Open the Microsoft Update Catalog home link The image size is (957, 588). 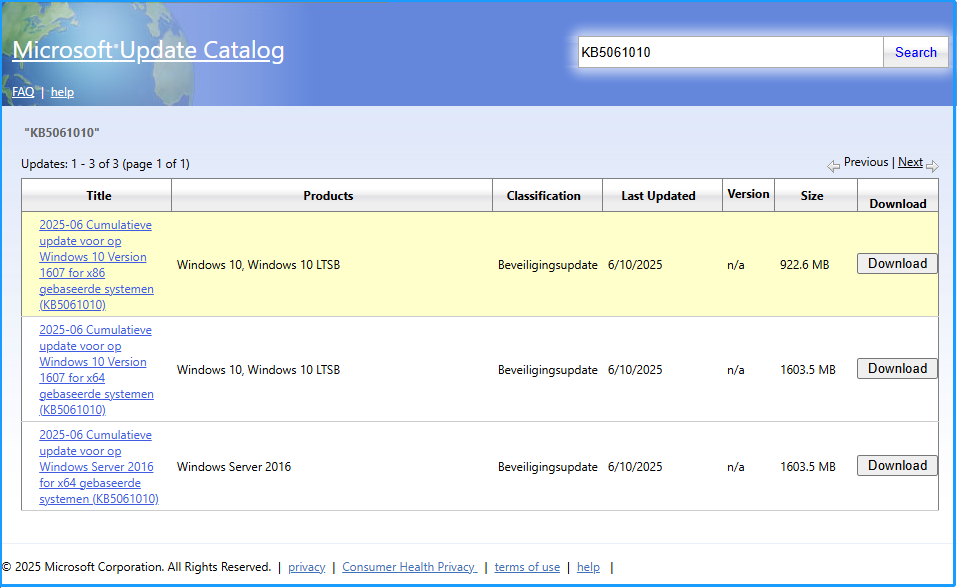148,51
